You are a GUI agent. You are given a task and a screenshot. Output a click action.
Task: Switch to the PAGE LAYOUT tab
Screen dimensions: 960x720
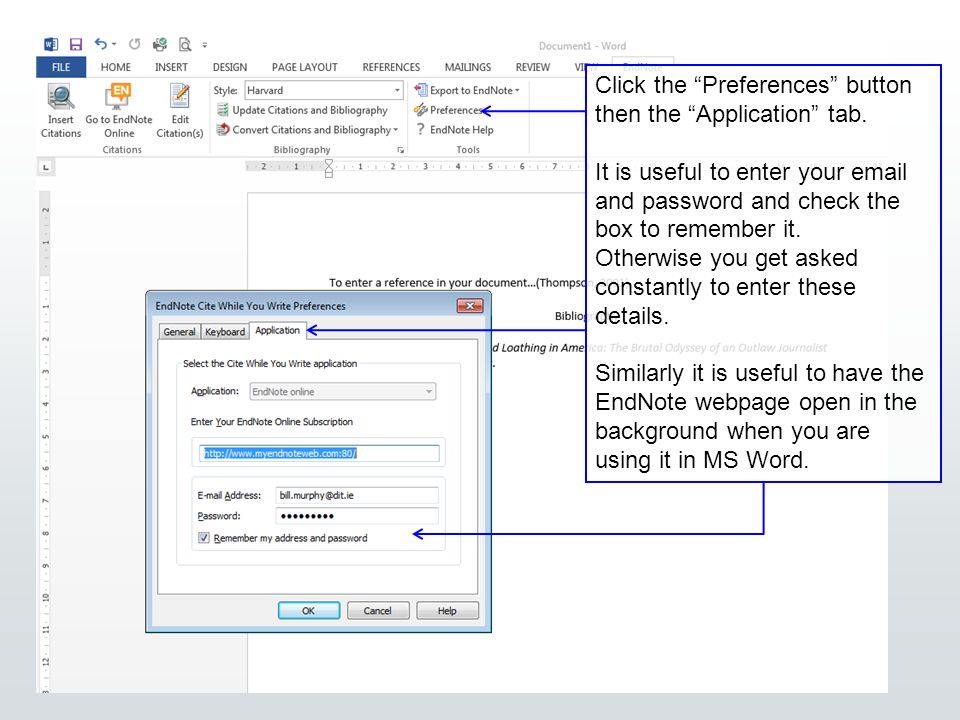[304, 67]
